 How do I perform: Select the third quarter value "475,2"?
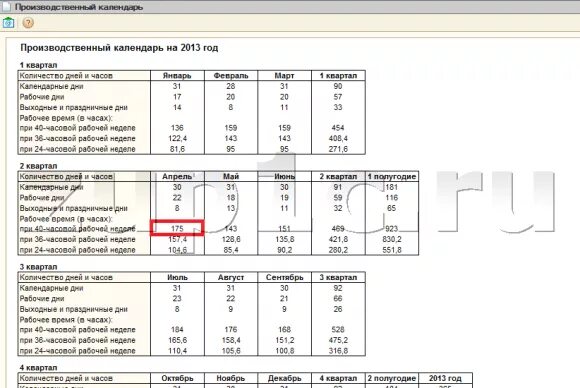coord(338,340)
